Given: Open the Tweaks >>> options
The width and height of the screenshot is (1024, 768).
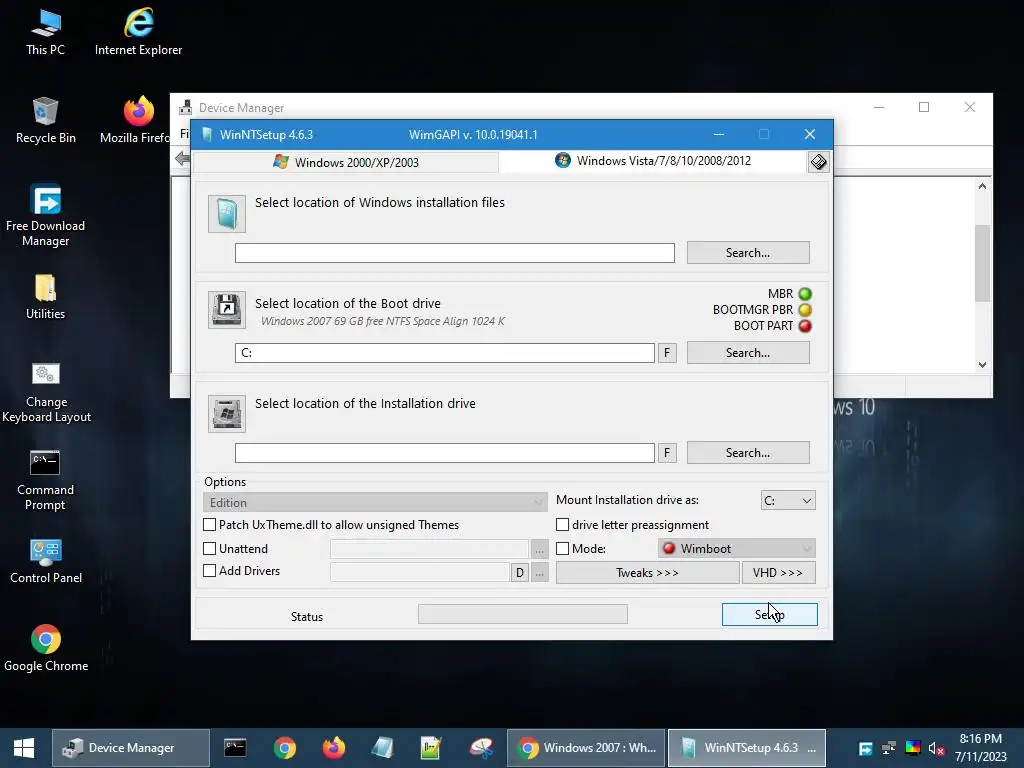Looking at the screenshot, I should coord(647,573).
